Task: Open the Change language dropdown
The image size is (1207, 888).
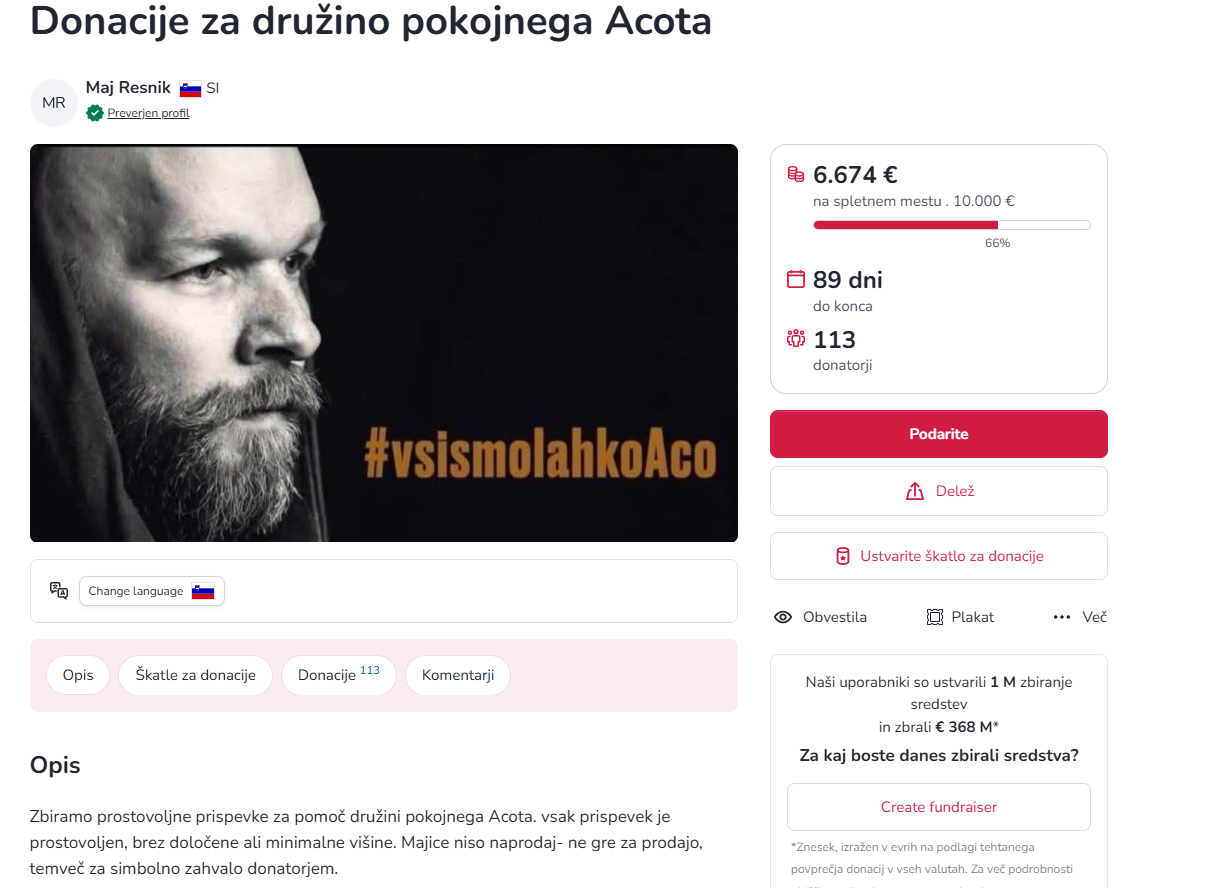Action: point(152,591)
